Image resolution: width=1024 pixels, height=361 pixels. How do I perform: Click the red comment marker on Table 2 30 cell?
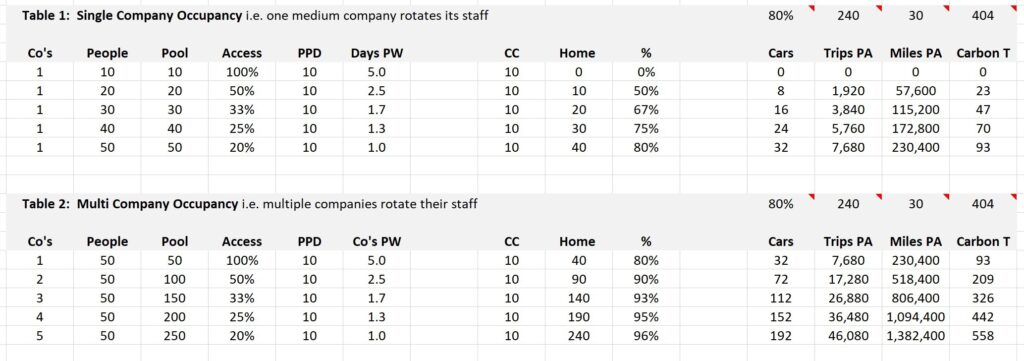point(946,196)
